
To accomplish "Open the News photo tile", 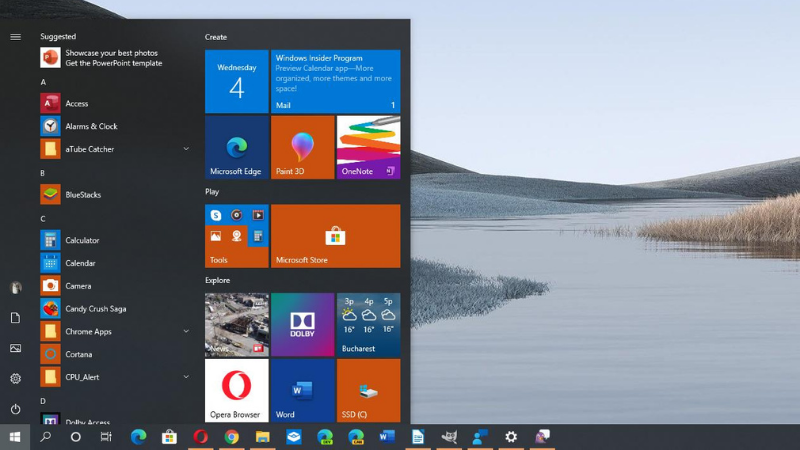I will pyautogui.click(x=237, y=324).
